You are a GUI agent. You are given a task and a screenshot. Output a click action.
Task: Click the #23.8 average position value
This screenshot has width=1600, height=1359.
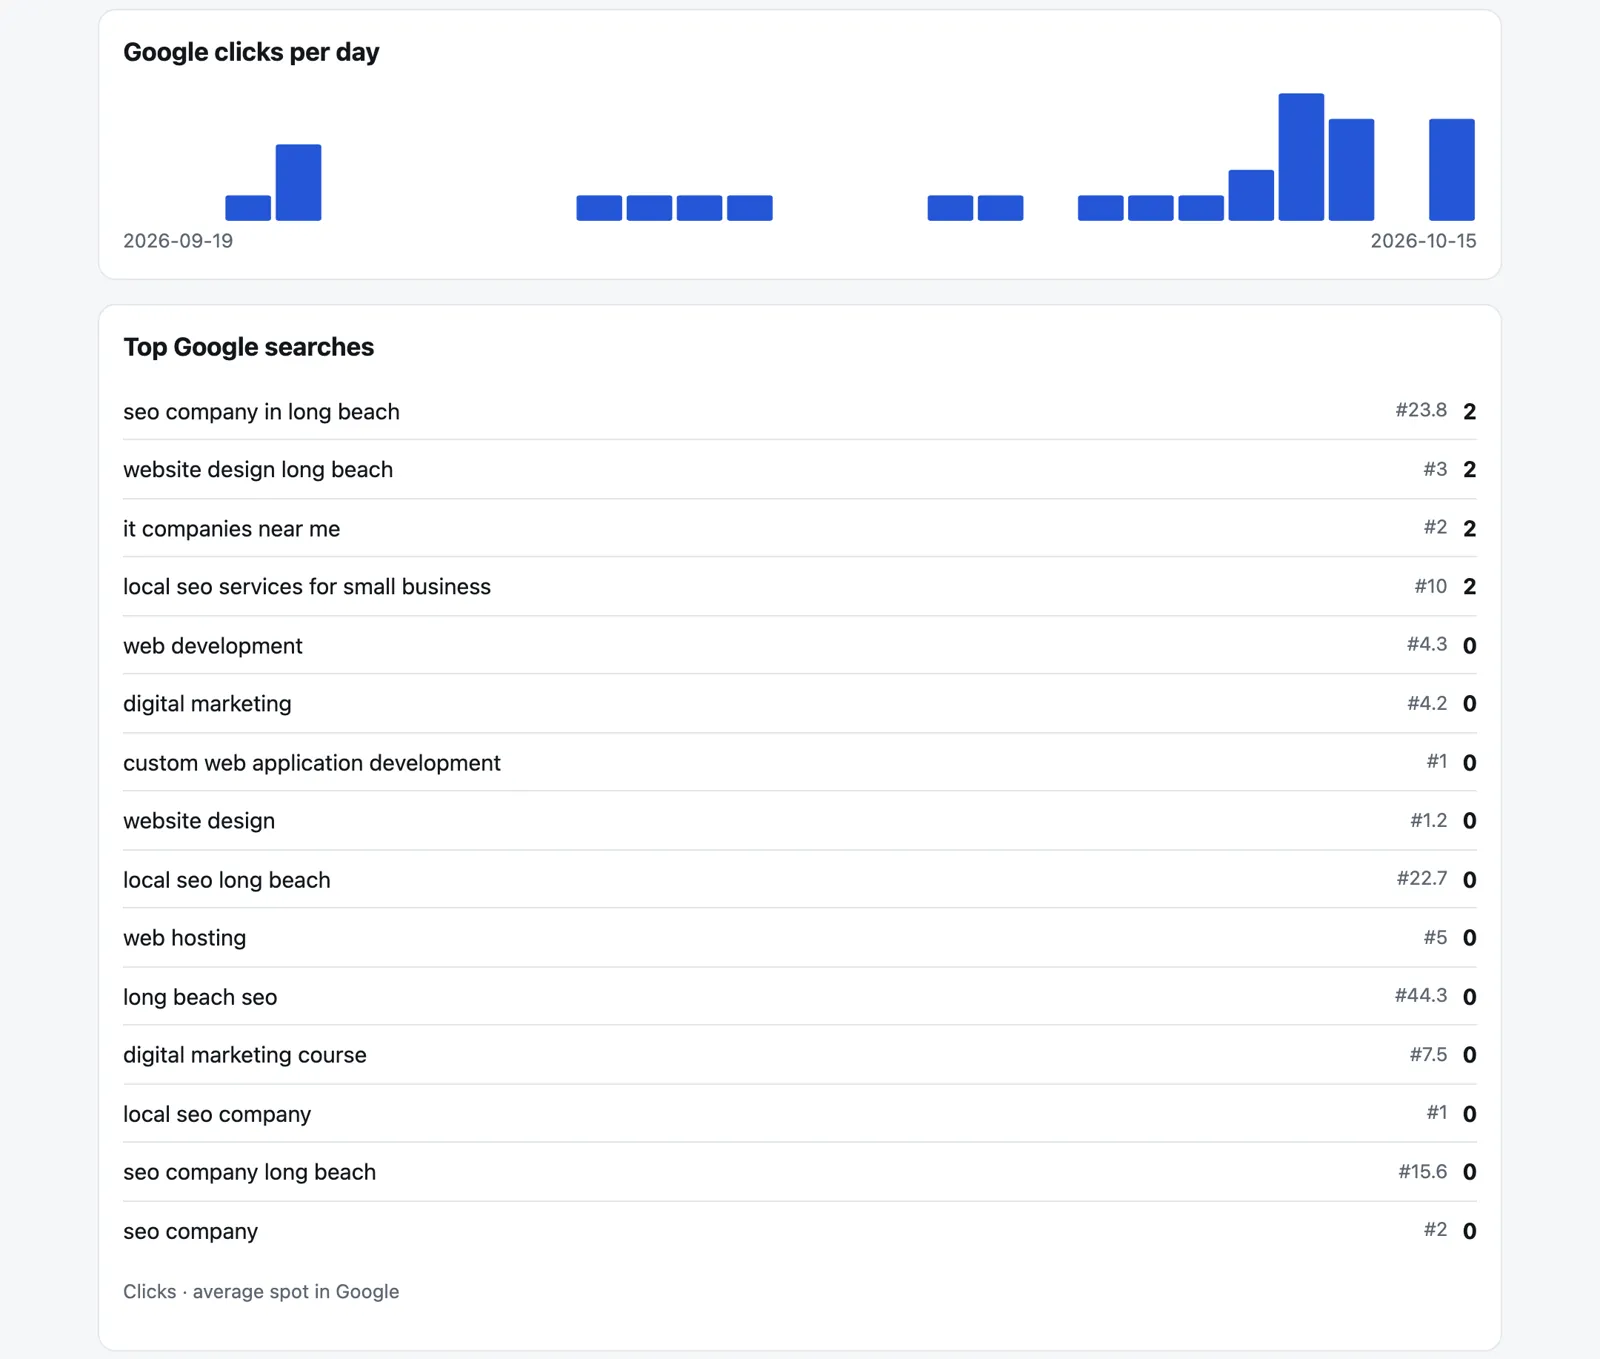1421,410
